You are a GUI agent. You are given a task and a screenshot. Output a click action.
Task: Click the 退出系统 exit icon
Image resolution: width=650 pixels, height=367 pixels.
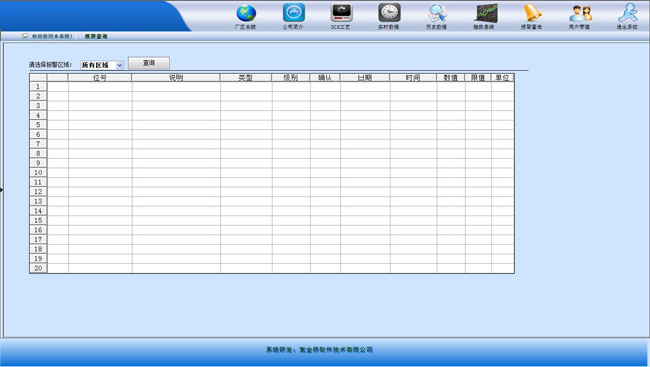[628, 13]
